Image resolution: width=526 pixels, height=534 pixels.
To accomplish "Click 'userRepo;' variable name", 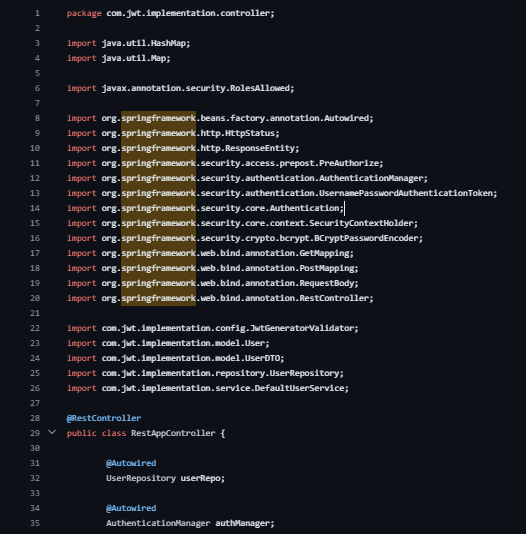I will coord(203,478).
